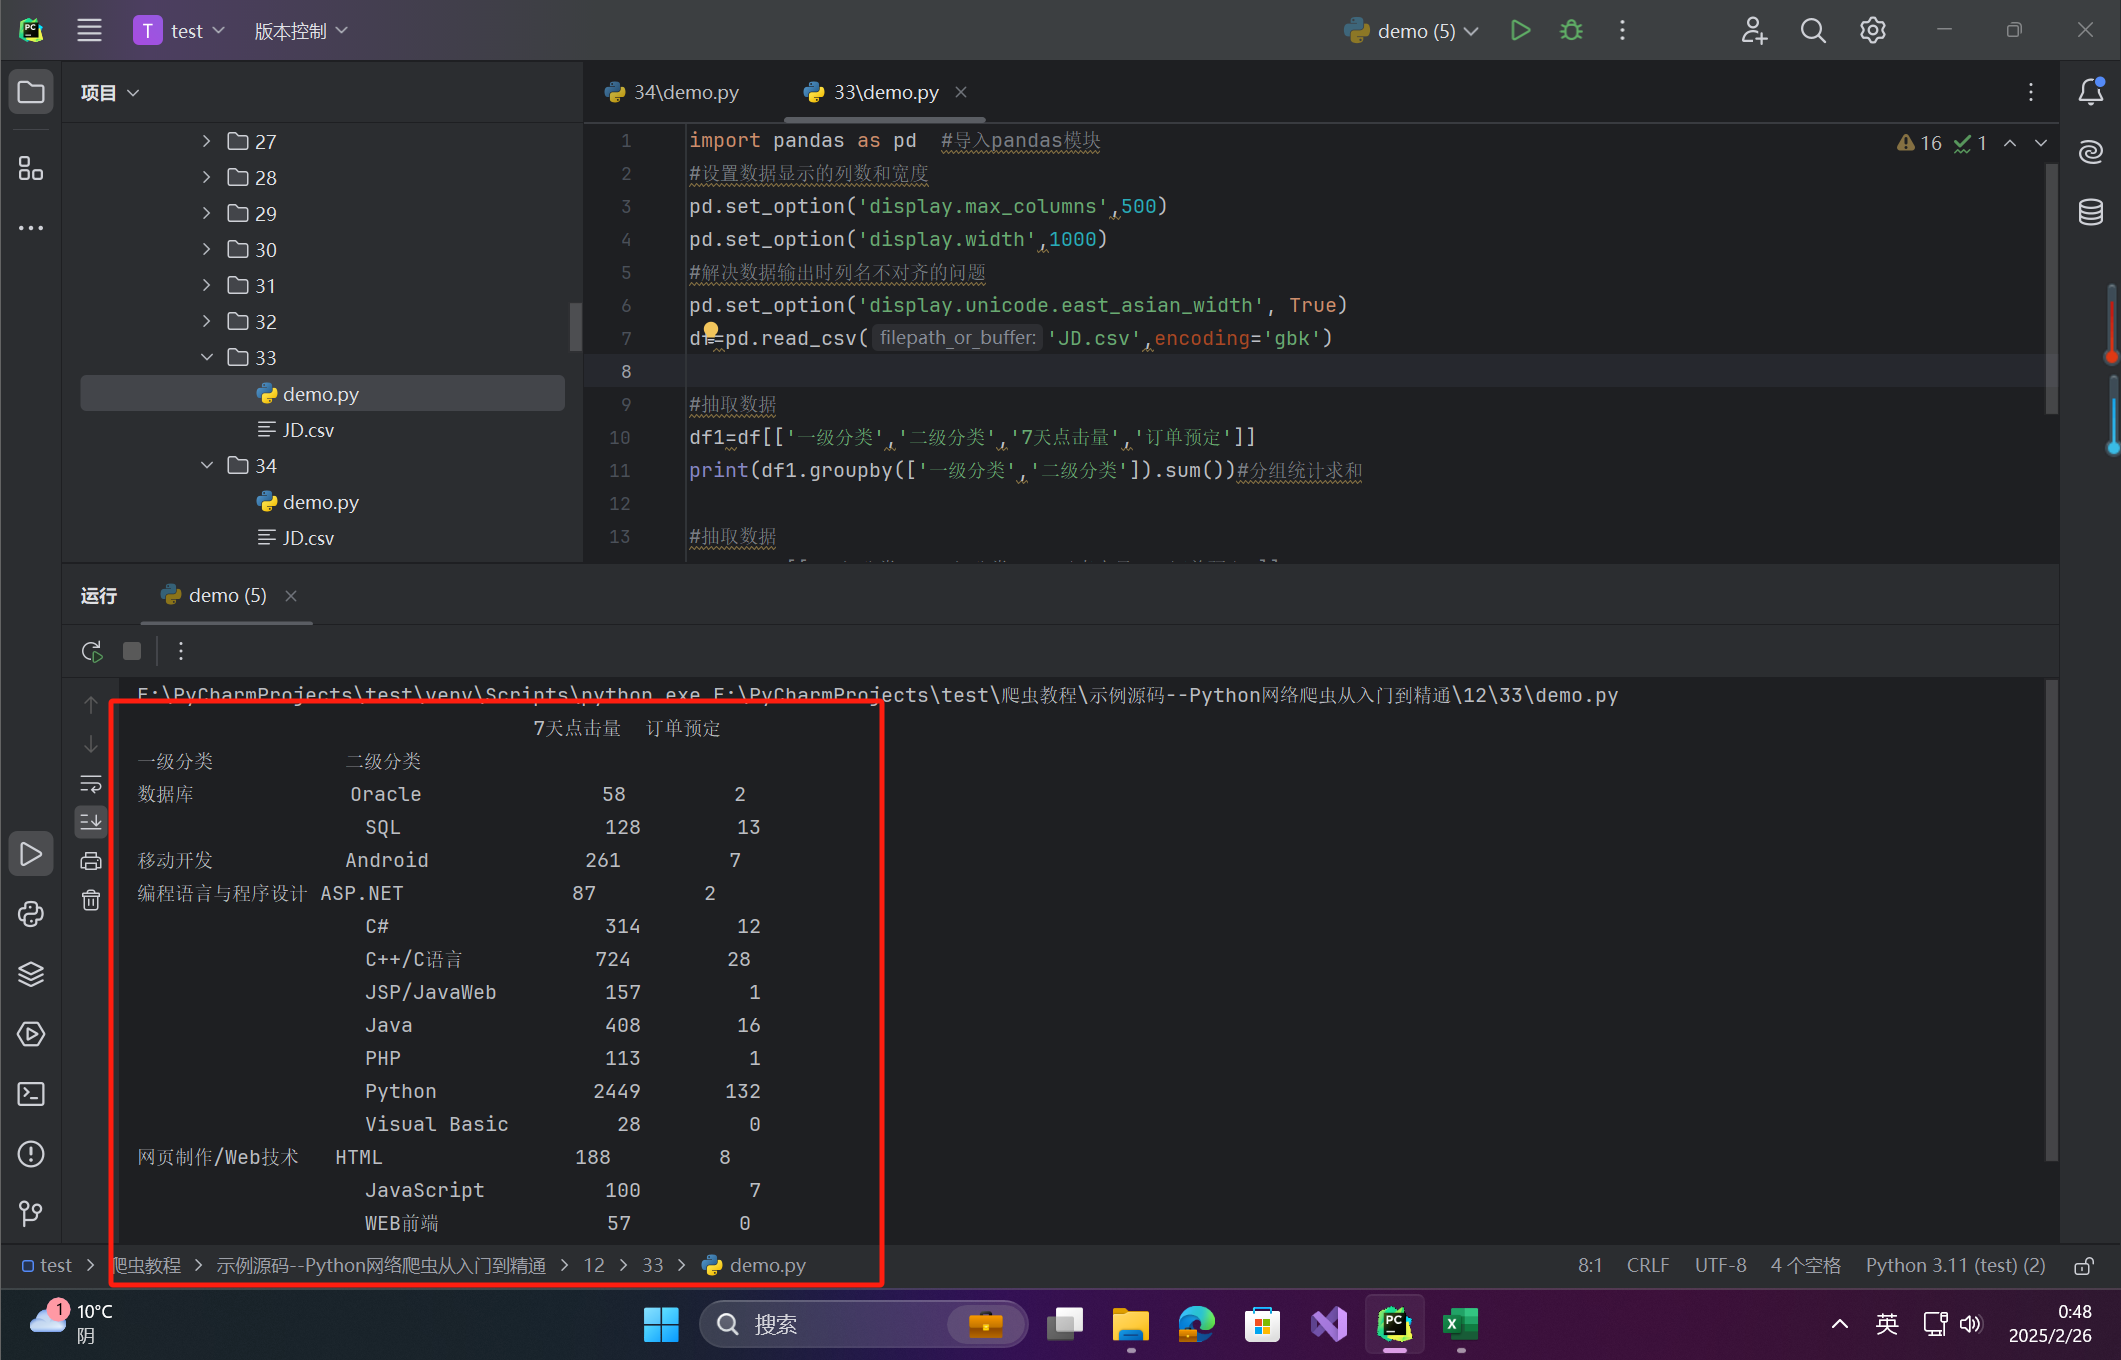Viewport: 2121px width, 1360px height.
Task: Expand folder 32 in the project tree
Action: pos(206,322)
